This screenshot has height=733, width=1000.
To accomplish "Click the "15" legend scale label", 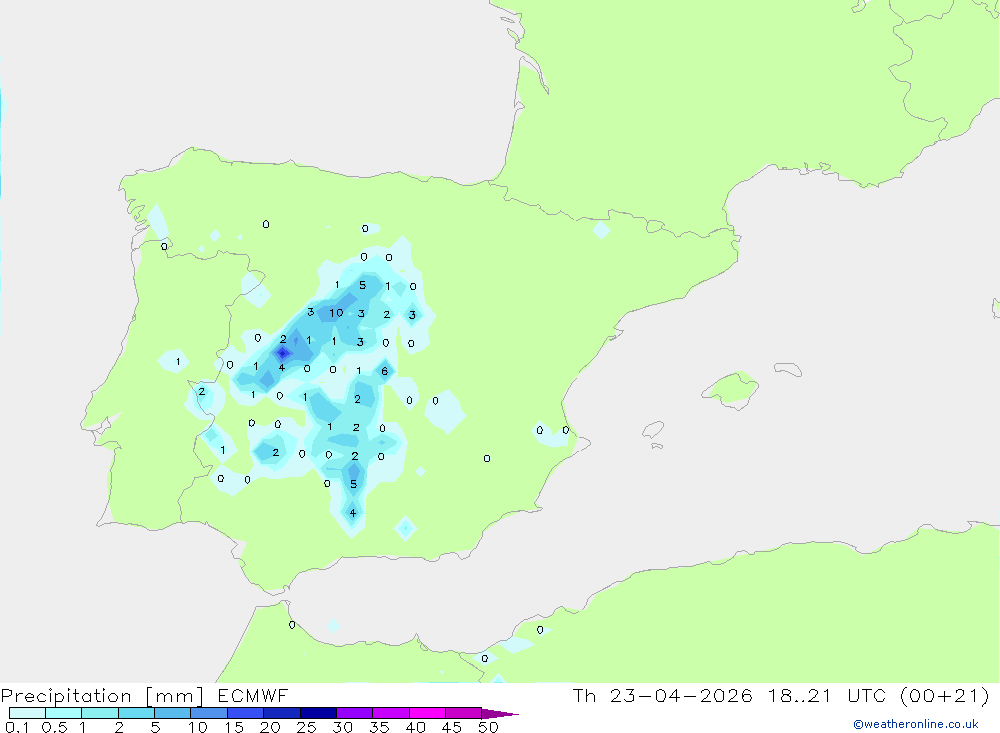I will click(x=233, y=727).
